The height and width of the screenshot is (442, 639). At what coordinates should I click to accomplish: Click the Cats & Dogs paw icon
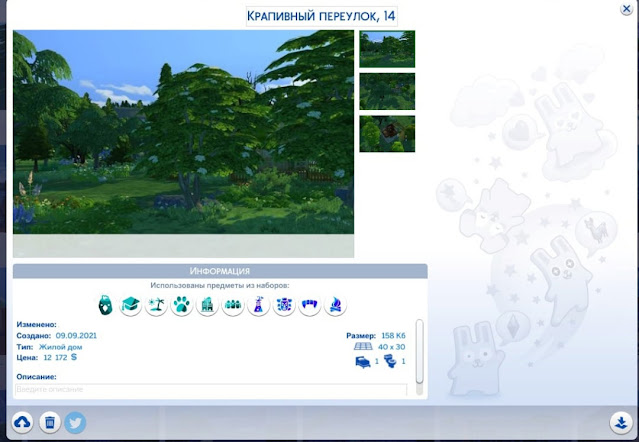[182, 305]
